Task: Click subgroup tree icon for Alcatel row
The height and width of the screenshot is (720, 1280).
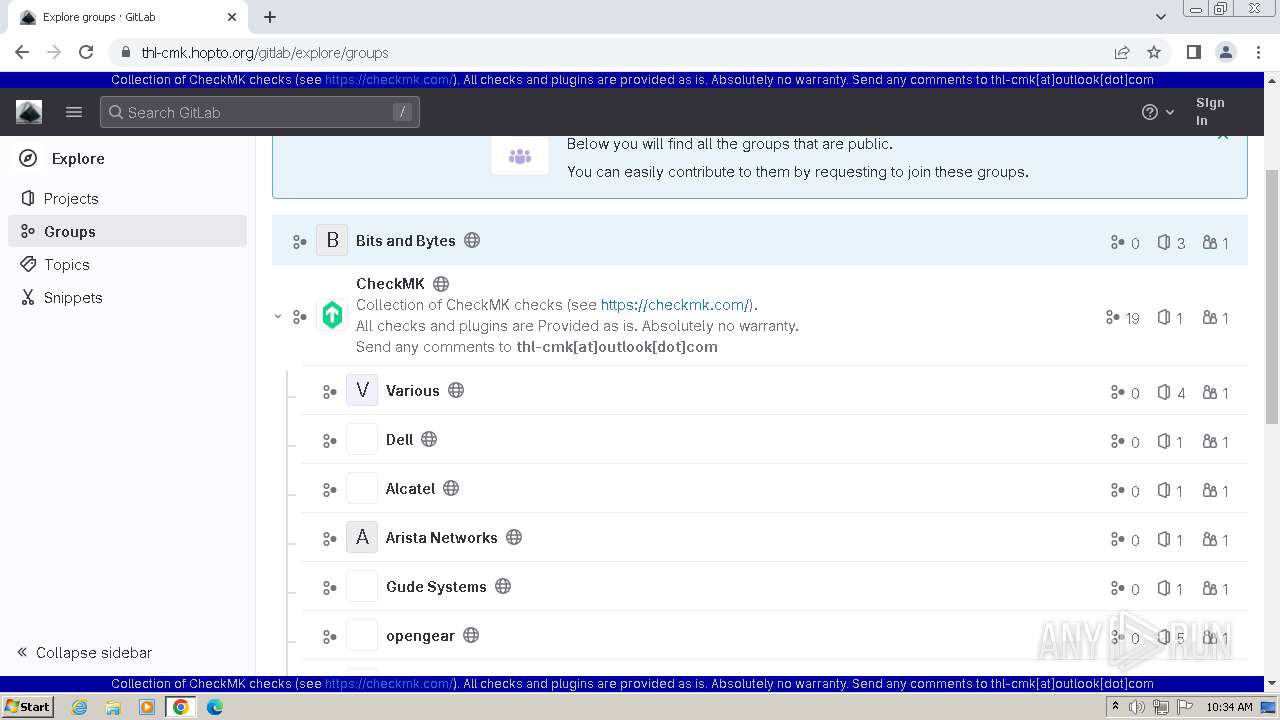Action: pos(329,490)
